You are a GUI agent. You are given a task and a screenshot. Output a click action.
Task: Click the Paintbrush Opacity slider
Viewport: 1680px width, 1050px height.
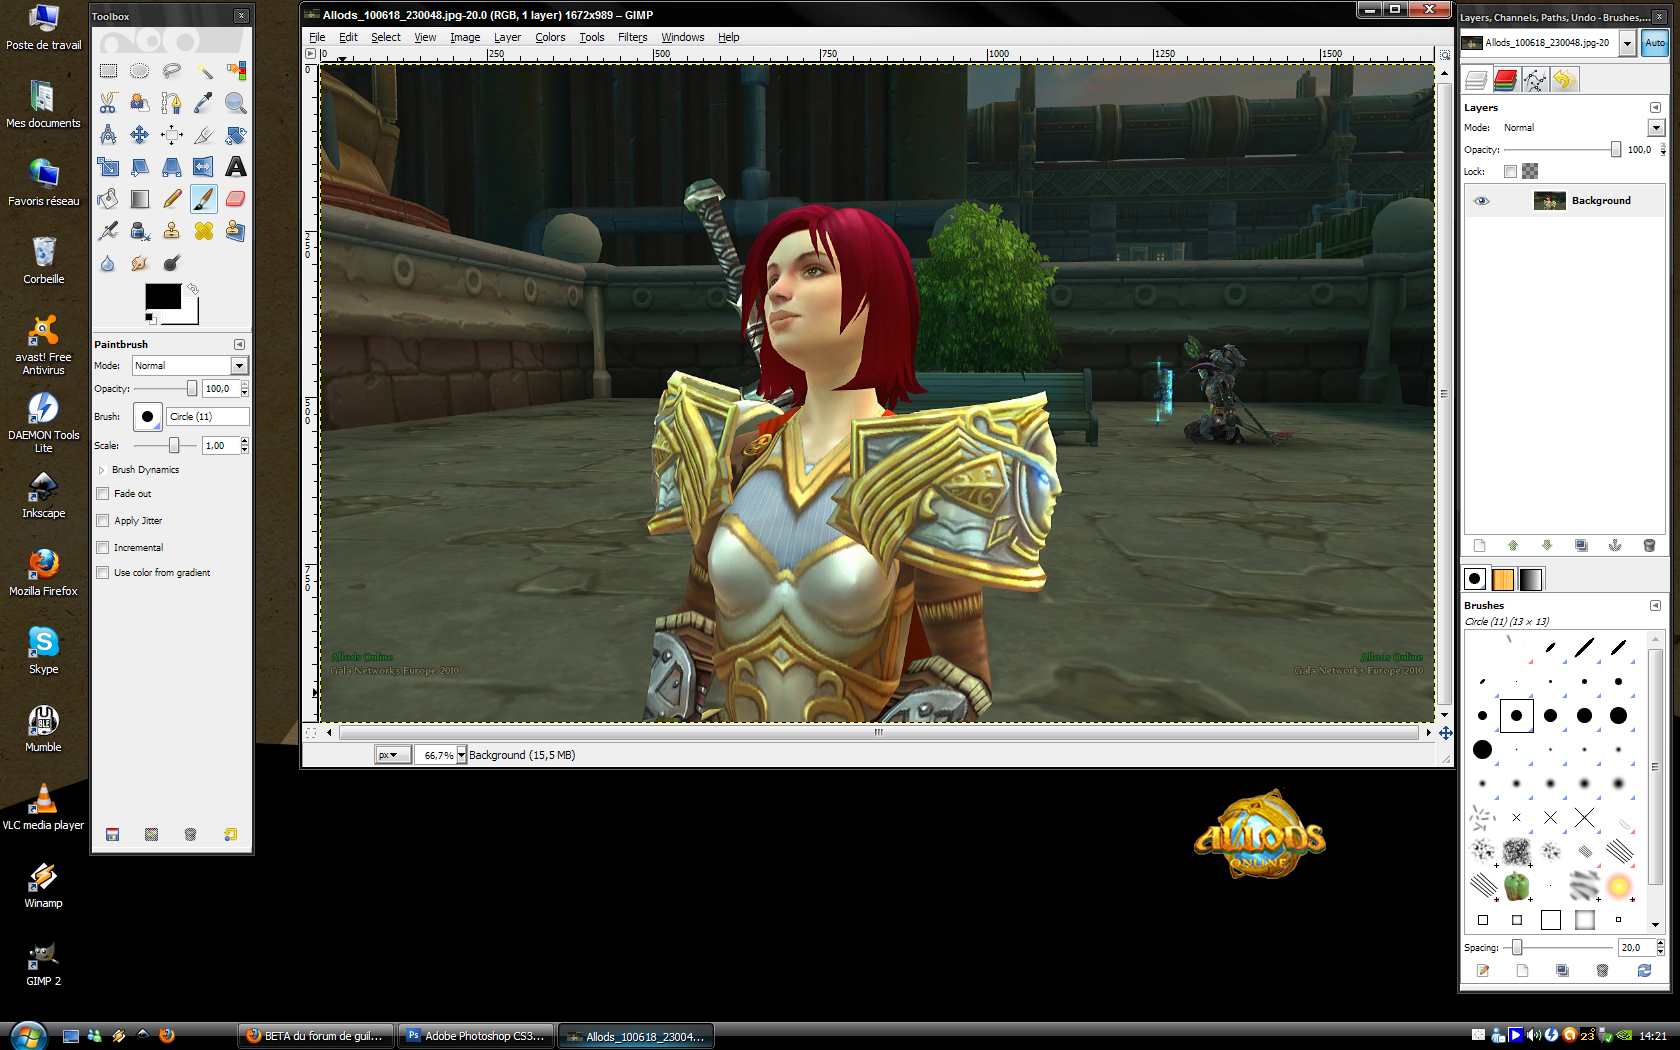click(x=165, y=389)
